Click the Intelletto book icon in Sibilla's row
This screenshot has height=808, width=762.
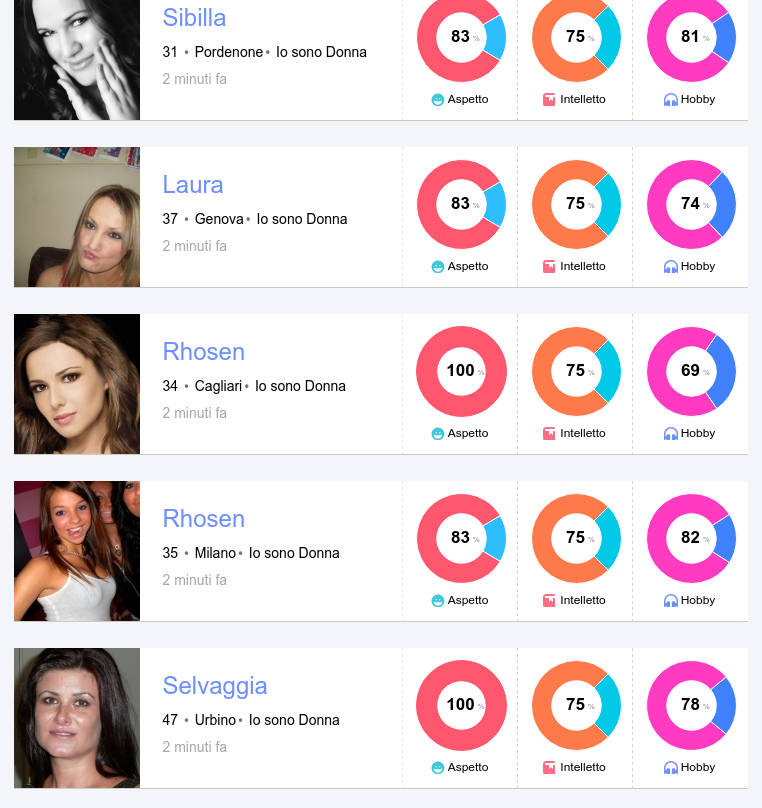tap(549, 99)
